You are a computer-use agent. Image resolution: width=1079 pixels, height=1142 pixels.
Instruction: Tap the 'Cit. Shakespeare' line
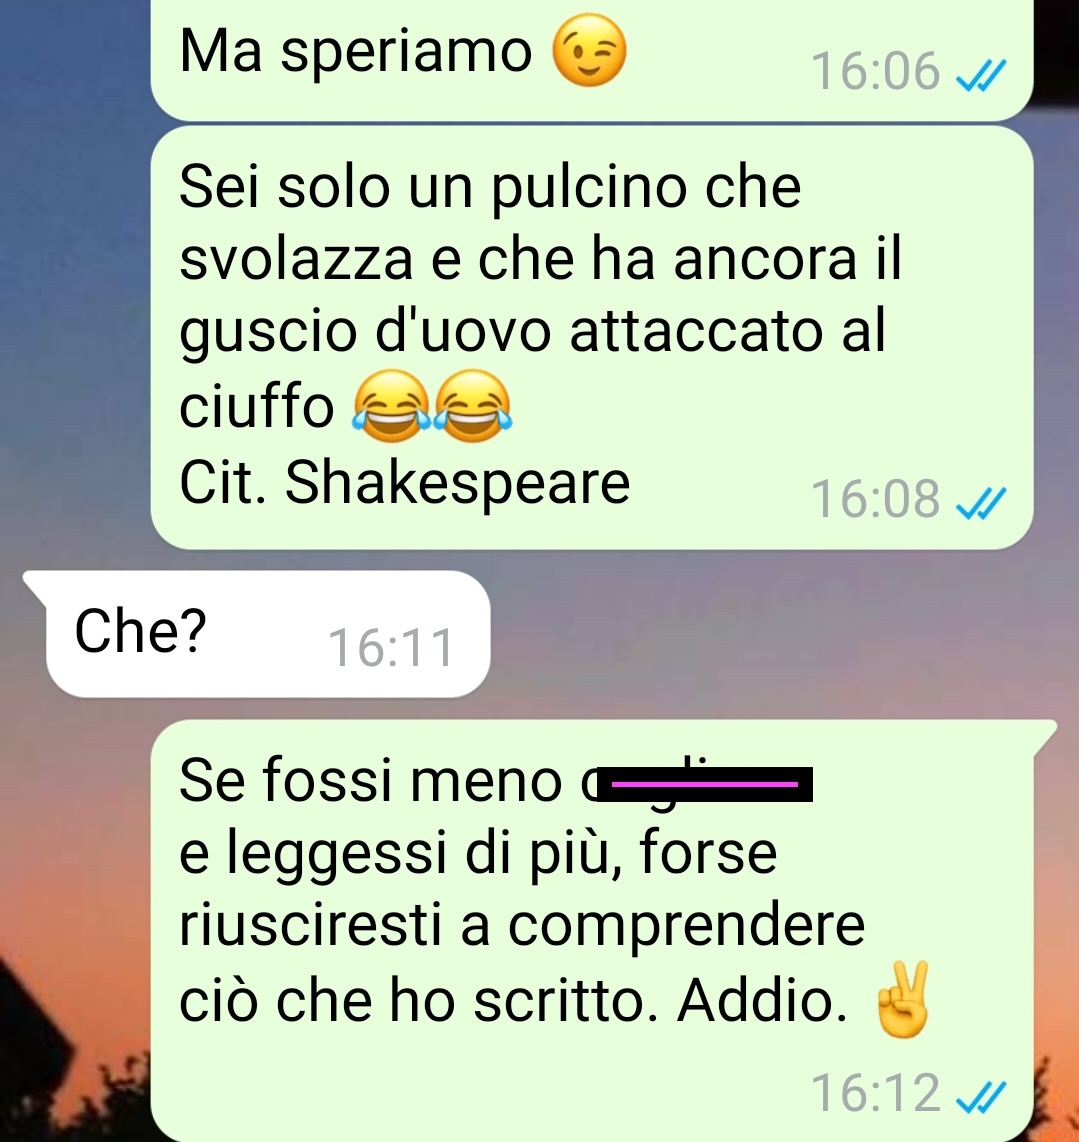pyautogui.click(x=404, y=481)
